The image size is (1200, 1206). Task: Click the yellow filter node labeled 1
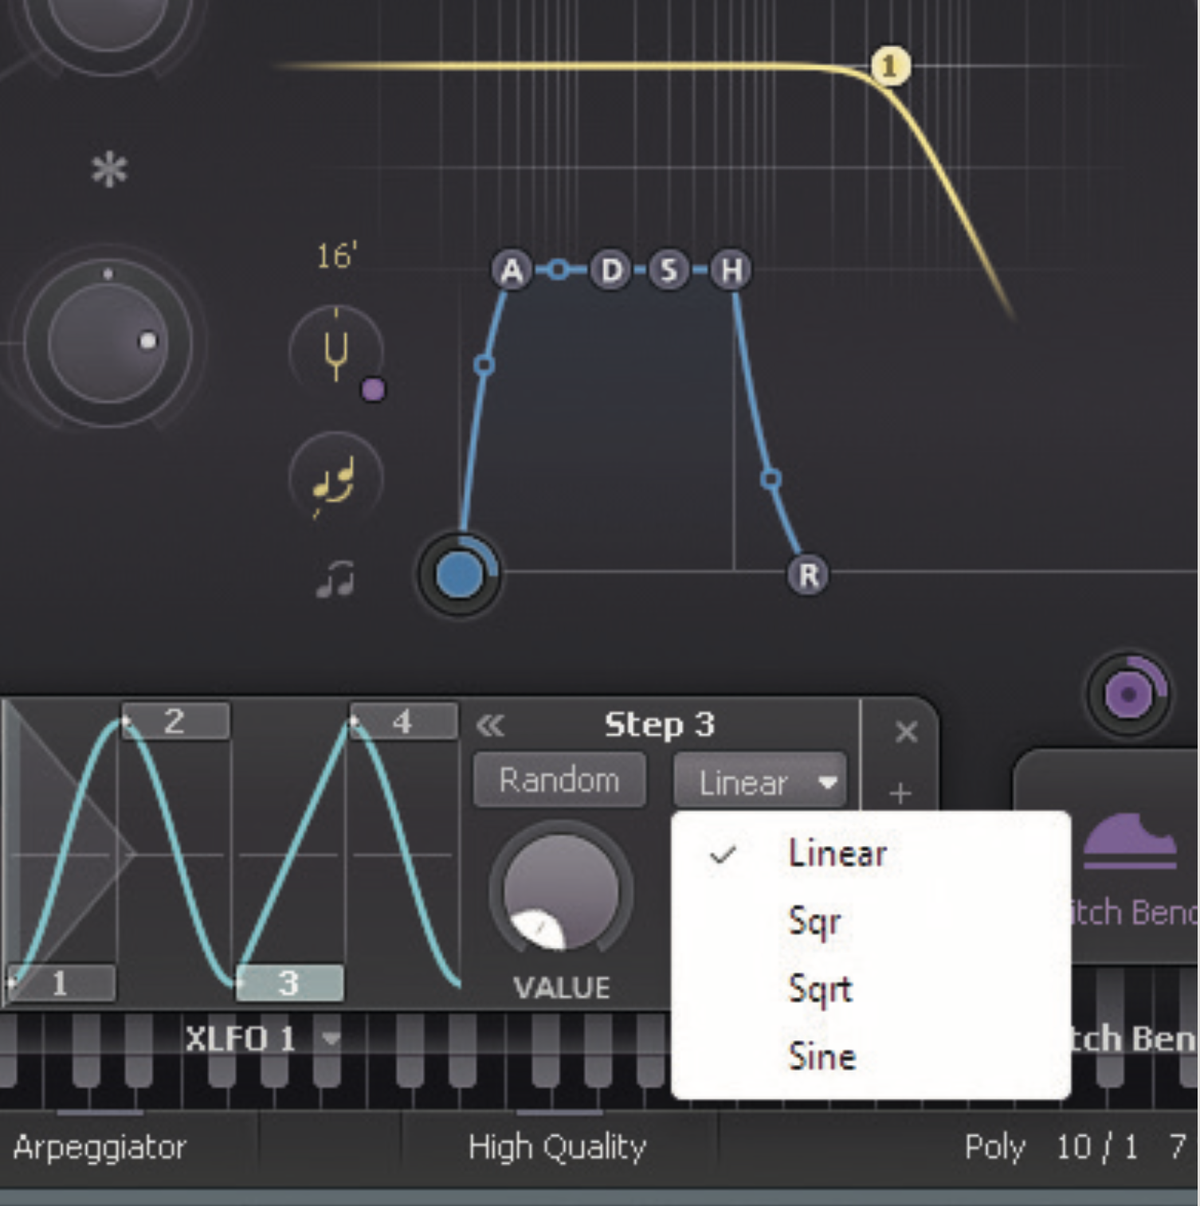tap(890, 65)
